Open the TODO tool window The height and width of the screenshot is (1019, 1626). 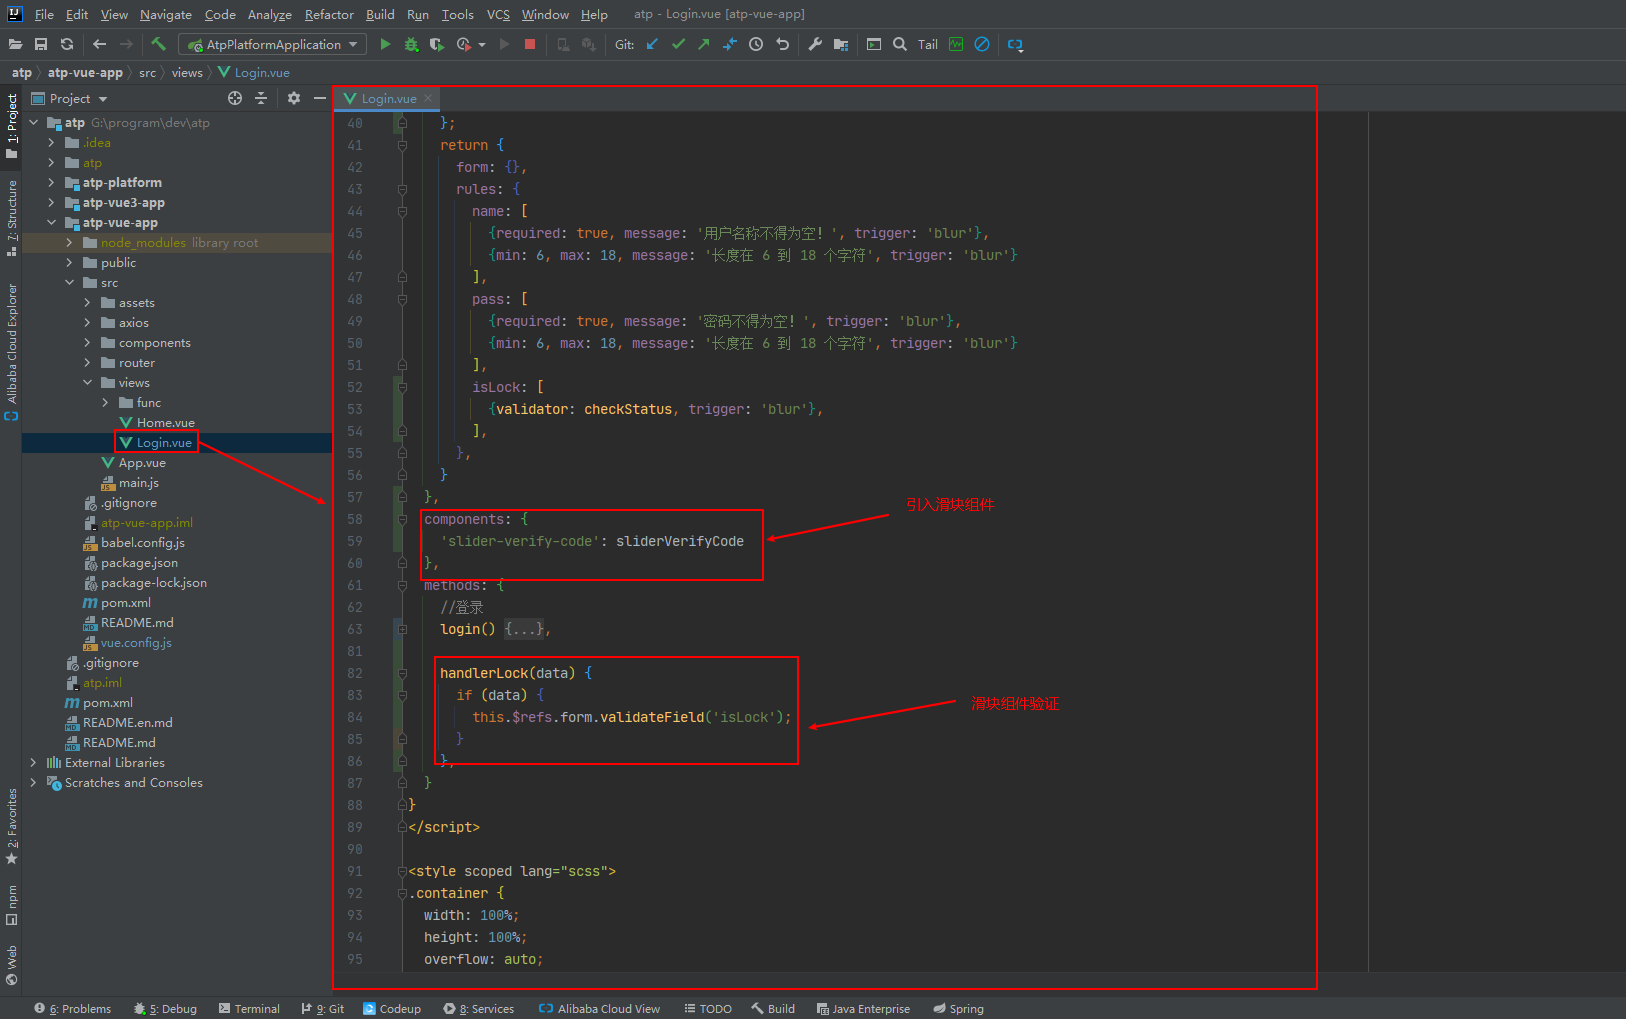(x=708, y=1008)
